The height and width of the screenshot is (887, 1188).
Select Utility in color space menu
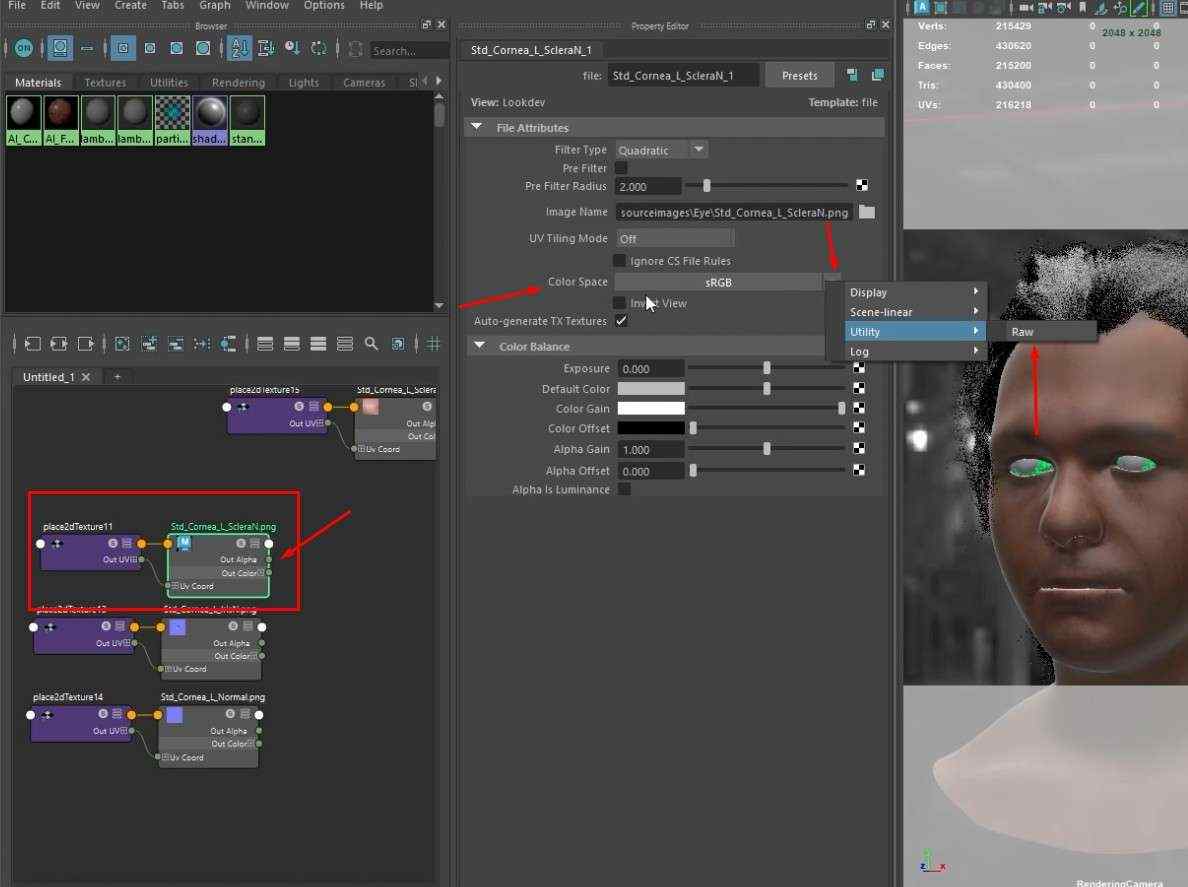tap(915, 331)
